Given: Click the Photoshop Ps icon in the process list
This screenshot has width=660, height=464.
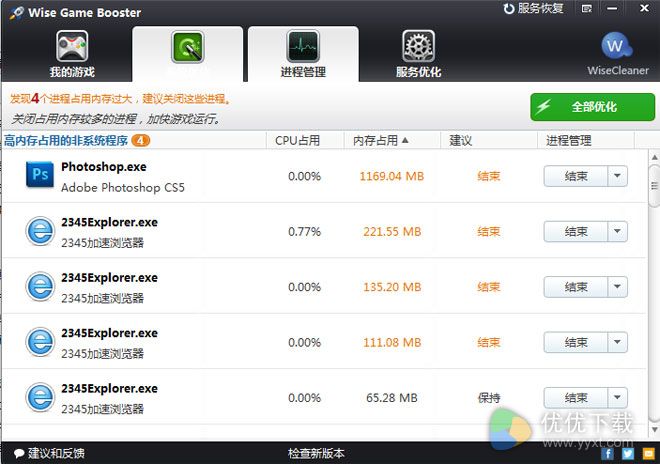Looking at the screenshot, I should pos(40,174).
